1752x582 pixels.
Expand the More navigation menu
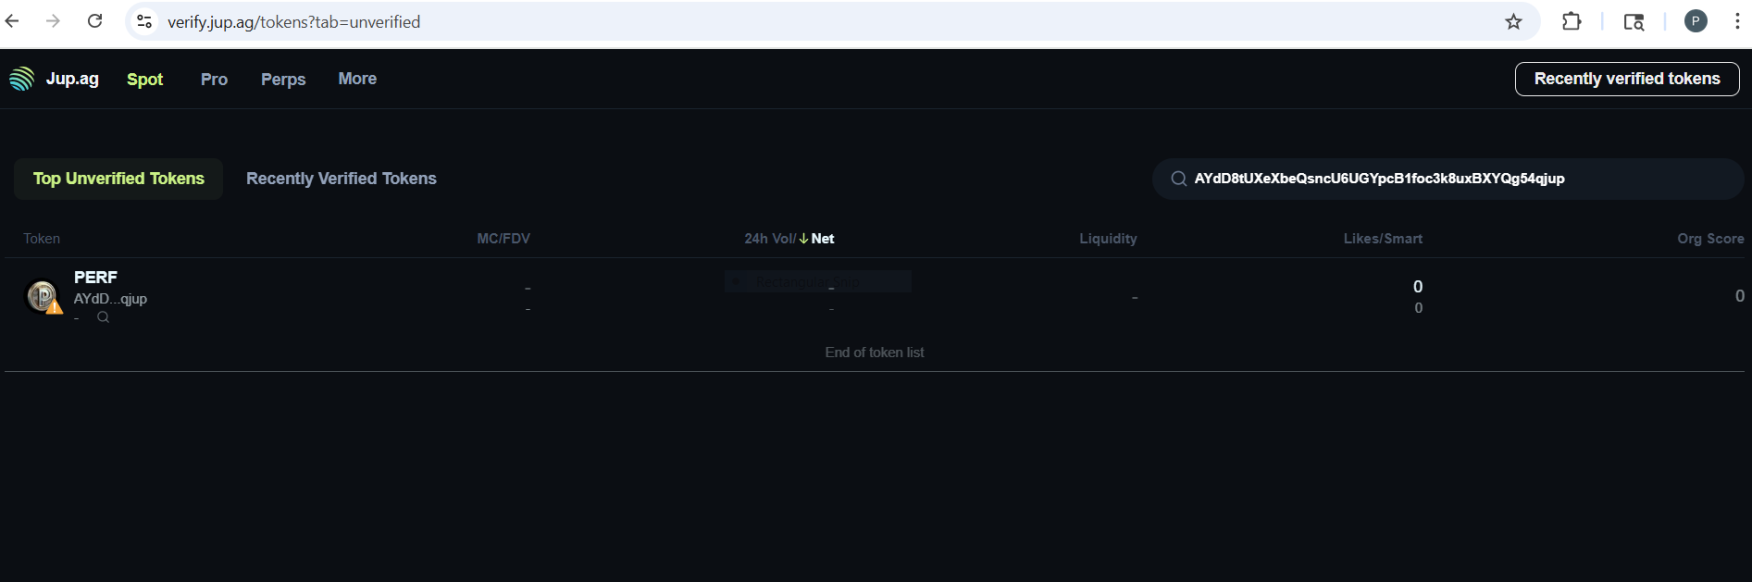[x=357, y=79]
